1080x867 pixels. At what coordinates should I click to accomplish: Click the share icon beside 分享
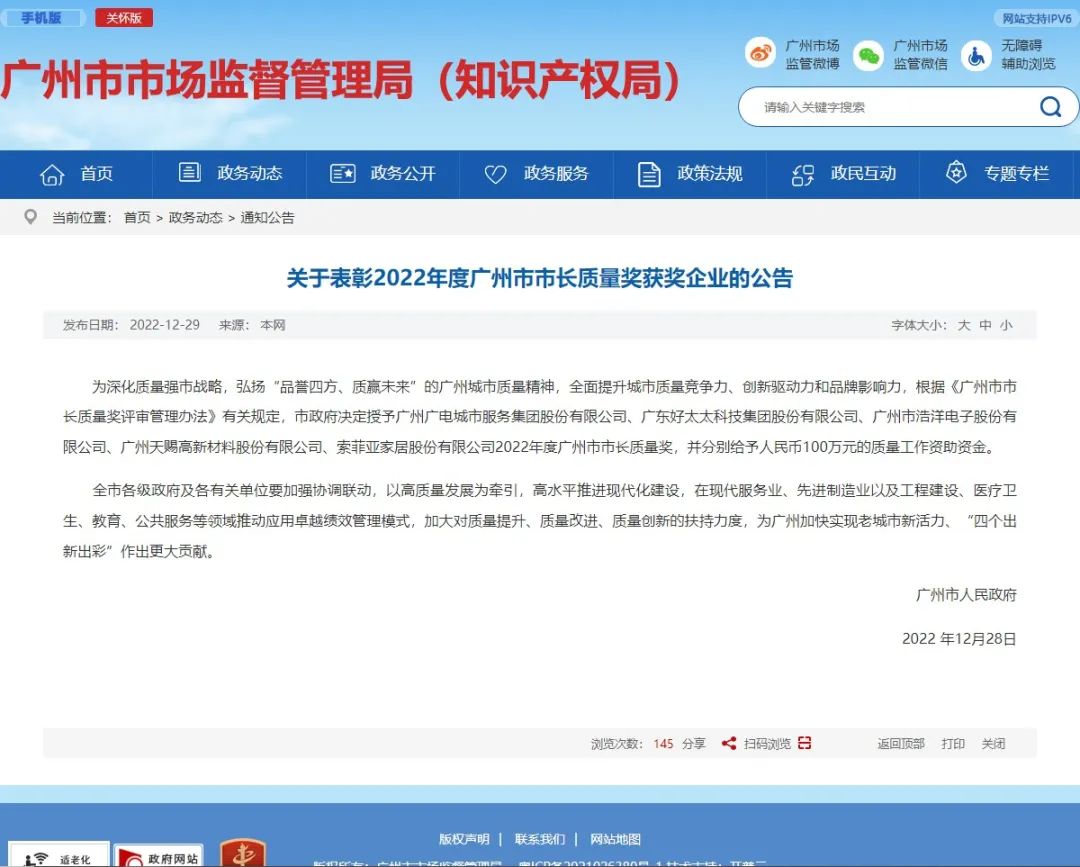pyautogui.click(x=729, y=743)
